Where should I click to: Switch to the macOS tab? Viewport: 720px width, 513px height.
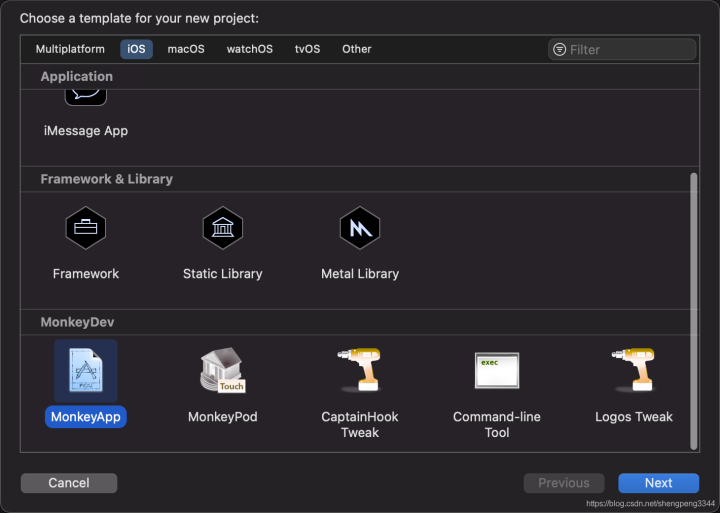[186, 49]
